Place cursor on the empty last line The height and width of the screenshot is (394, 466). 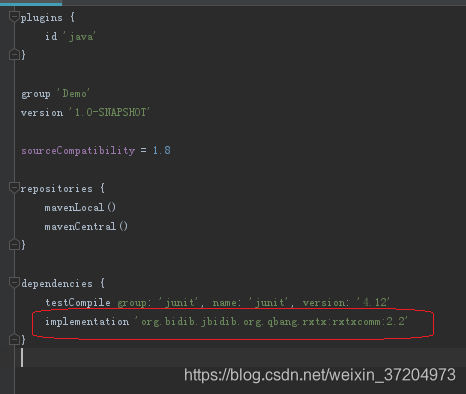[233, 358]
